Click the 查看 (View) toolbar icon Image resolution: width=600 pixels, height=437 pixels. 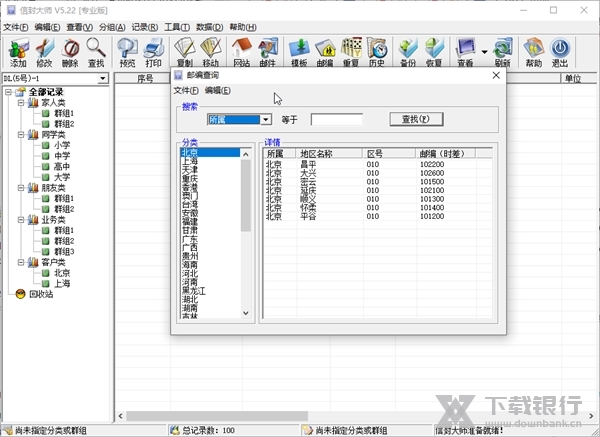pyautogui.click(x=465, y=52)
